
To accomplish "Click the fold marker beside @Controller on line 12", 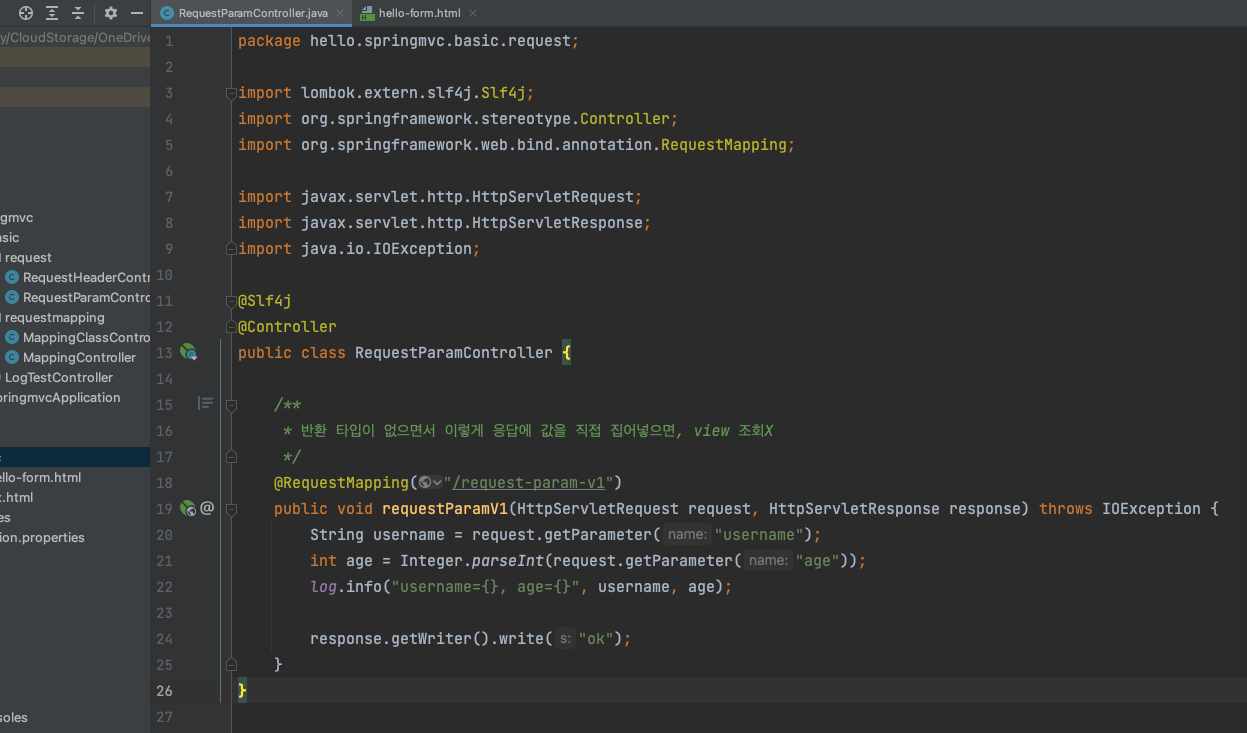I will [x=231, y=327].
